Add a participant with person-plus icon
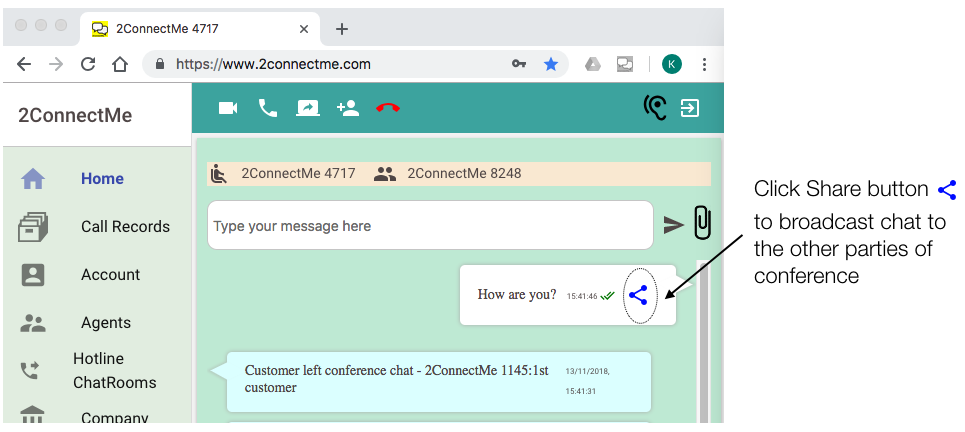Viewport: 965px width, 432px height. pos(348,108)
